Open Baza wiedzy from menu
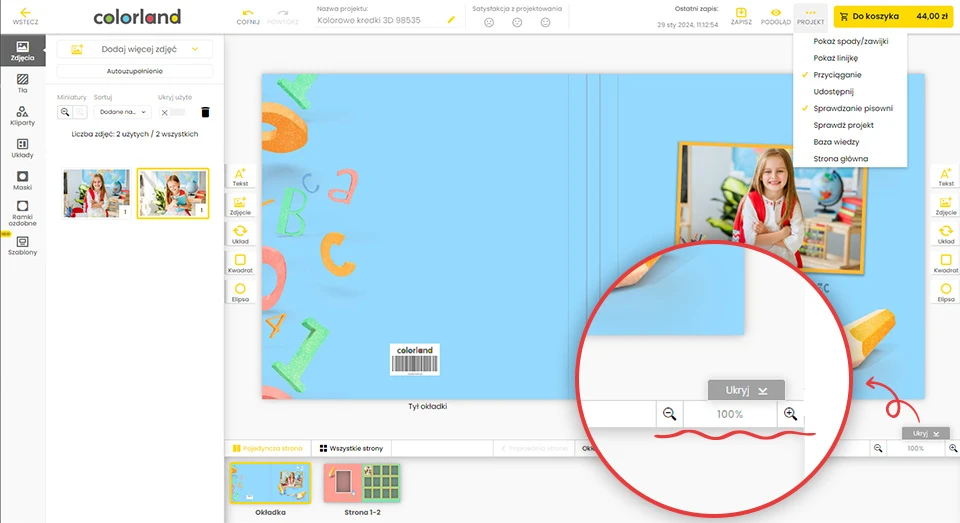Viewport: 960px width, 523px height. [836, 142]
